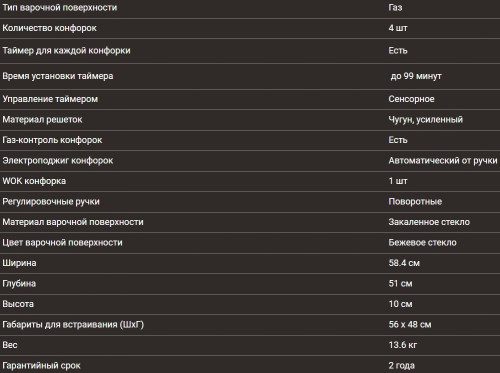Viewport: 500px width, 373px height.
Task: Click the value "4 шт"
Action: [398, 28]
